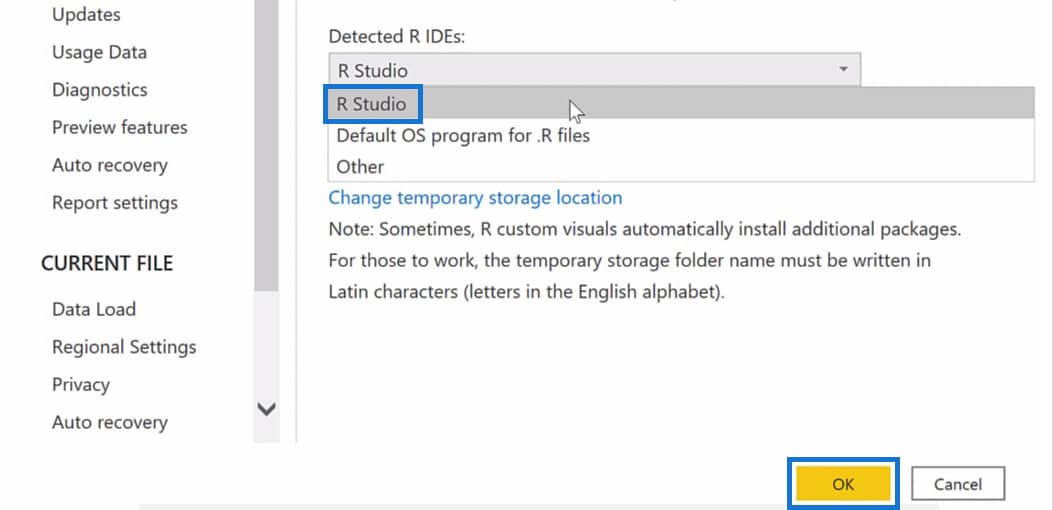Viewport: 1053px width, 510px height.
Task: Choose Default OS program for .R files
Action: point(681,136)
